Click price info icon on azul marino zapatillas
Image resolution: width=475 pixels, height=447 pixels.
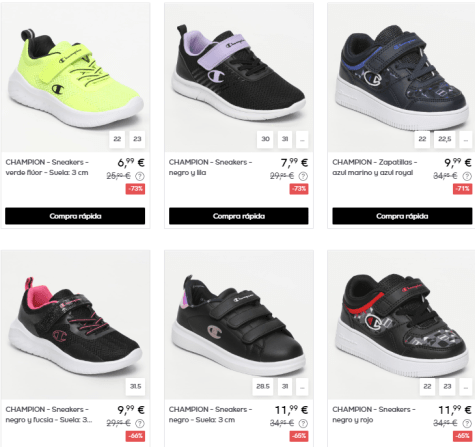pyautogui.click(x=467, y=176)
